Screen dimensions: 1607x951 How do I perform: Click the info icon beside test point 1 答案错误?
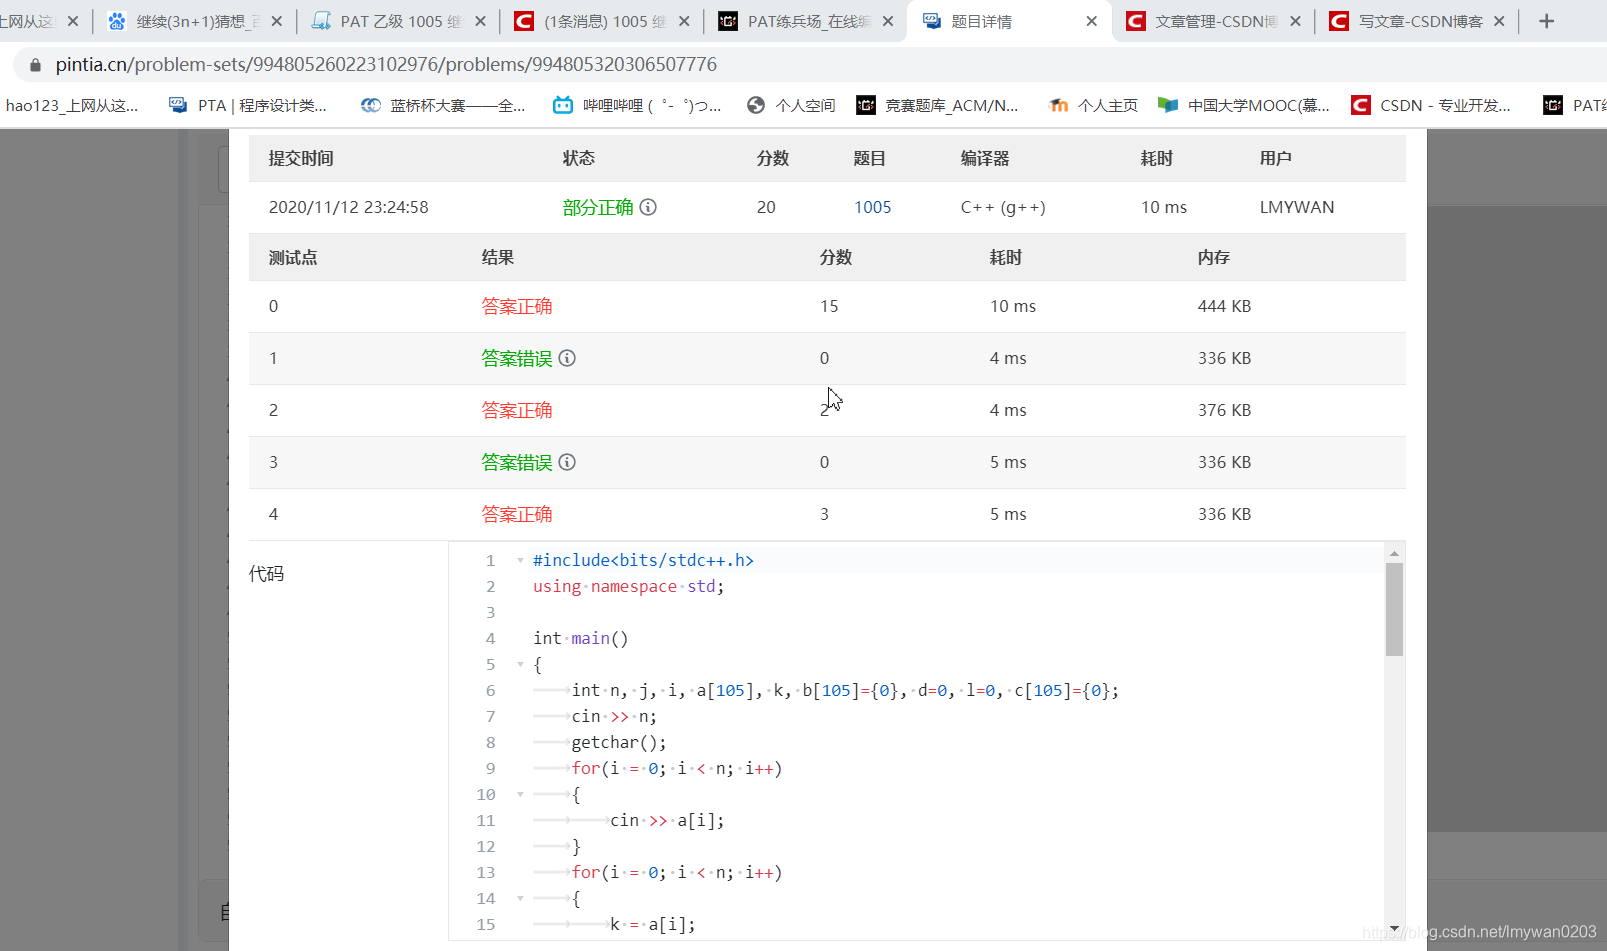tap(567, 358)
